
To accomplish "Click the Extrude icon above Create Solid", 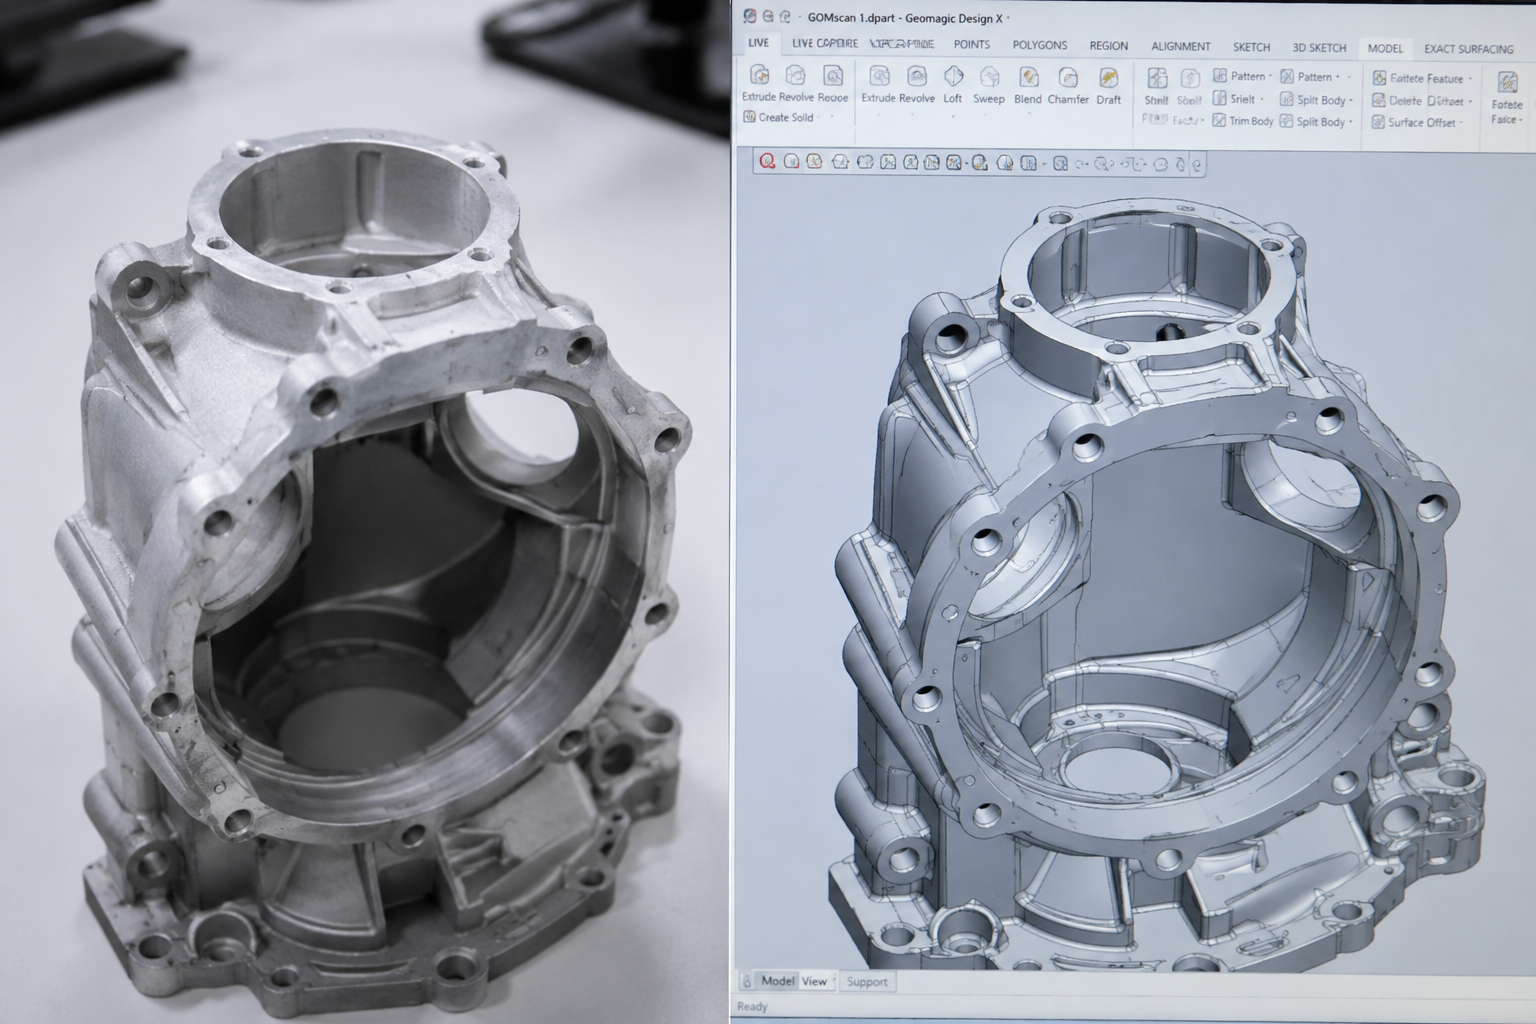I will 759,76.
